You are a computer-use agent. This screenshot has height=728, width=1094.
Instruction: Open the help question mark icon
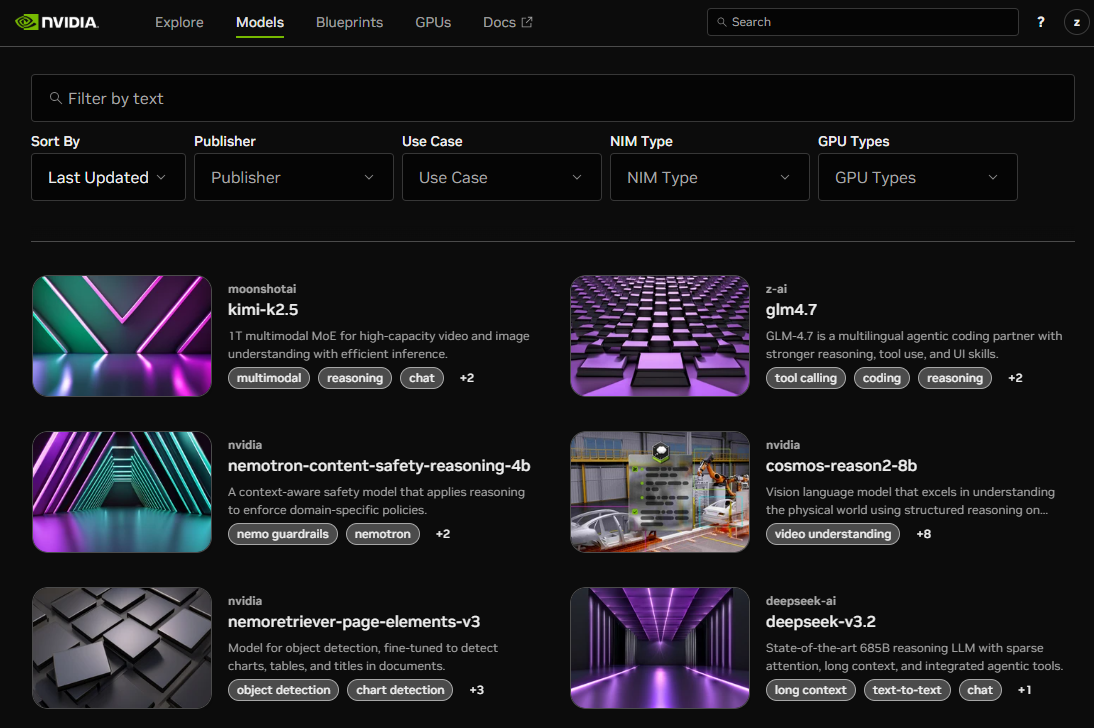coord(1040,21)
